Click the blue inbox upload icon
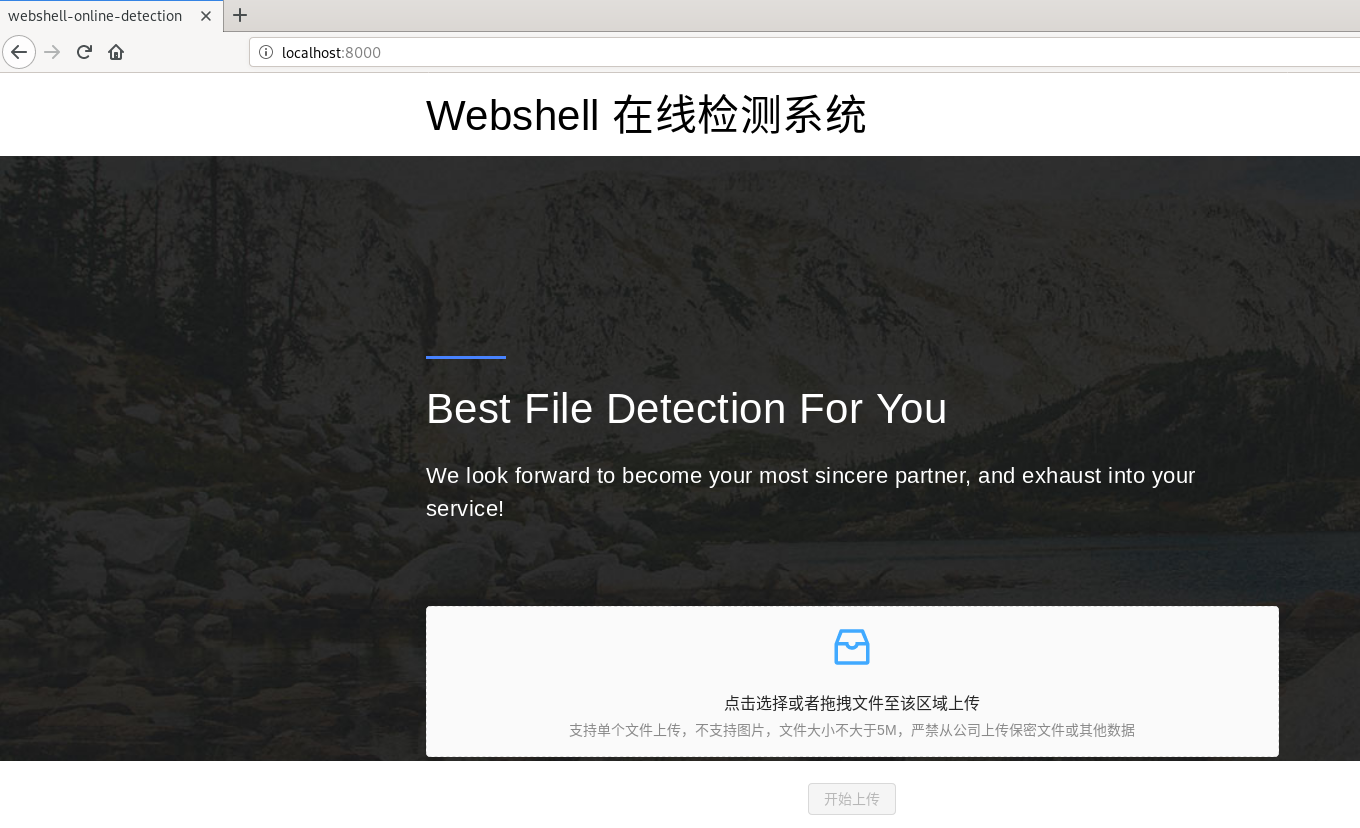 point(852,647)
